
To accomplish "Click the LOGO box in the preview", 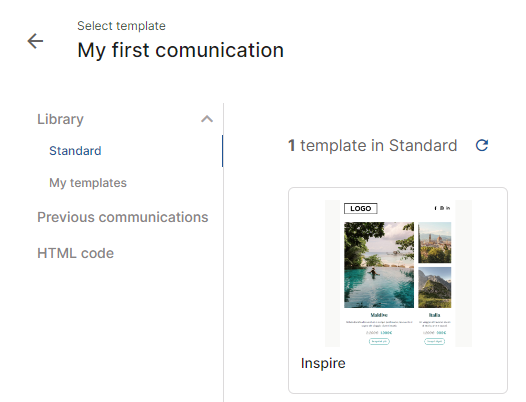I will click(x=361, y=208).
